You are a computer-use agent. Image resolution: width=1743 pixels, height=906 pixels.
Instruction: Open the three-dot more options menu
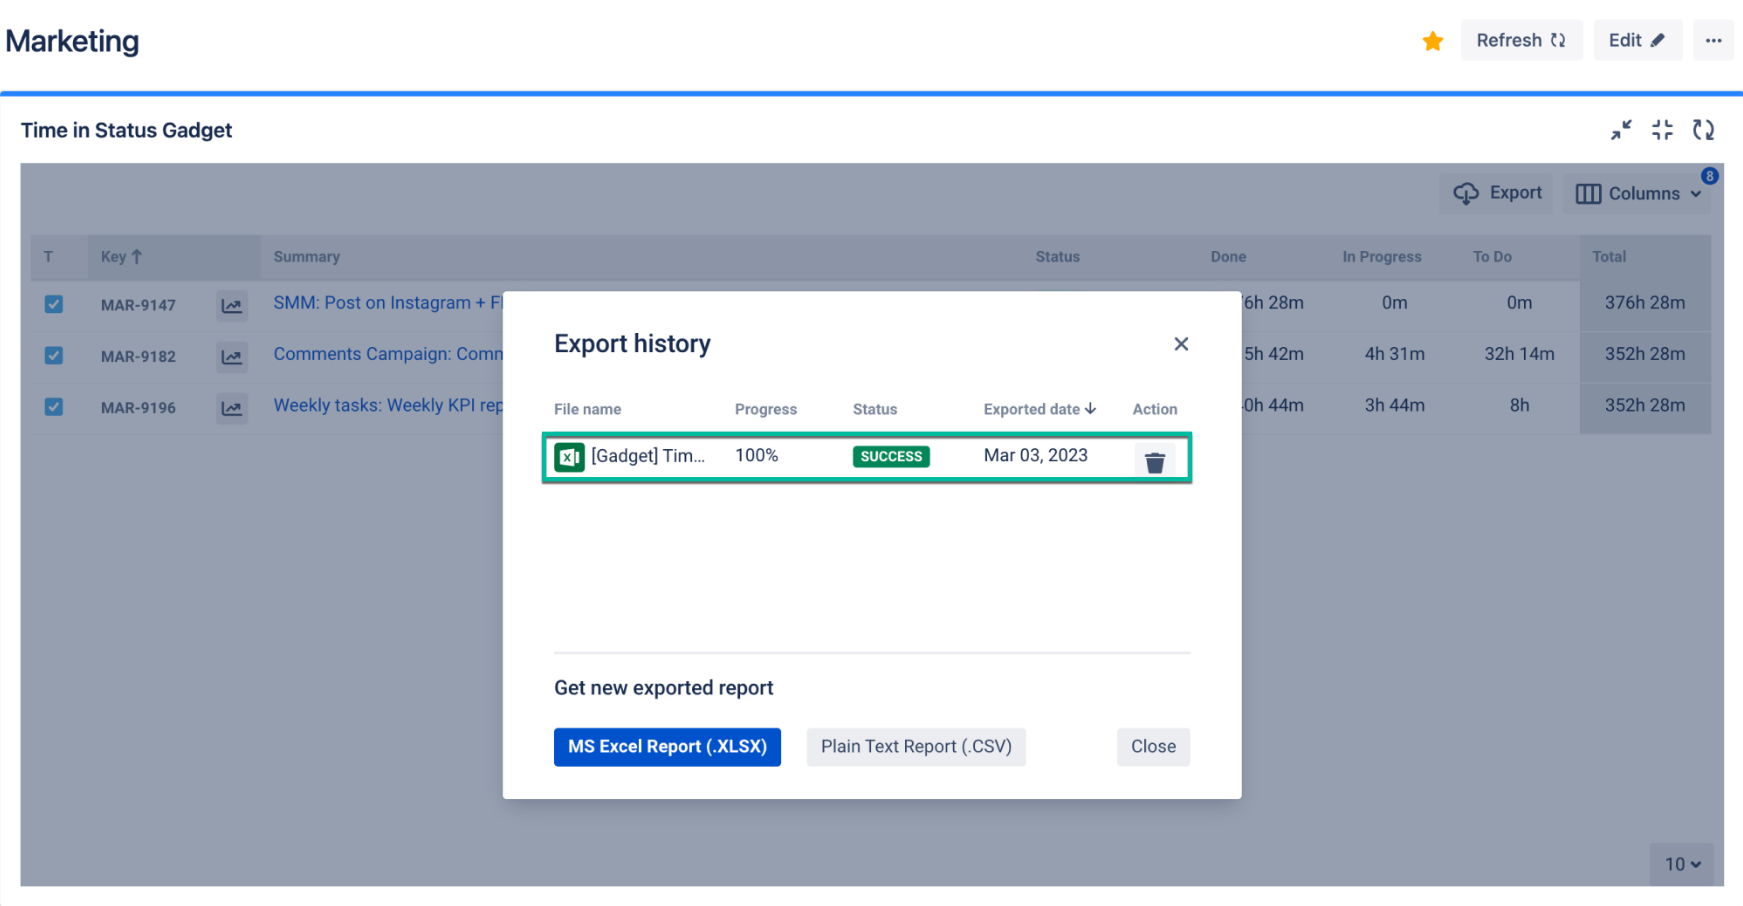pyautogui.click(x=1713, y=41)
